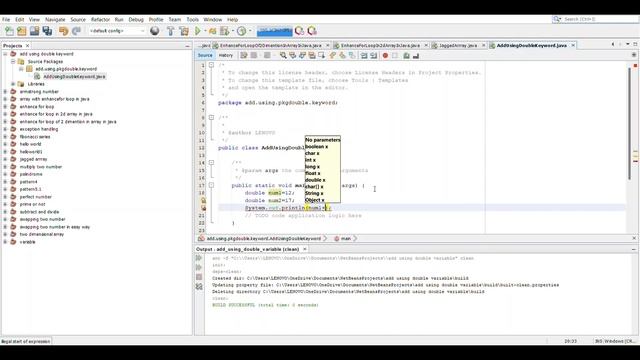Open the Tools menu
640x360 pixels.
(x=192, y=20)
